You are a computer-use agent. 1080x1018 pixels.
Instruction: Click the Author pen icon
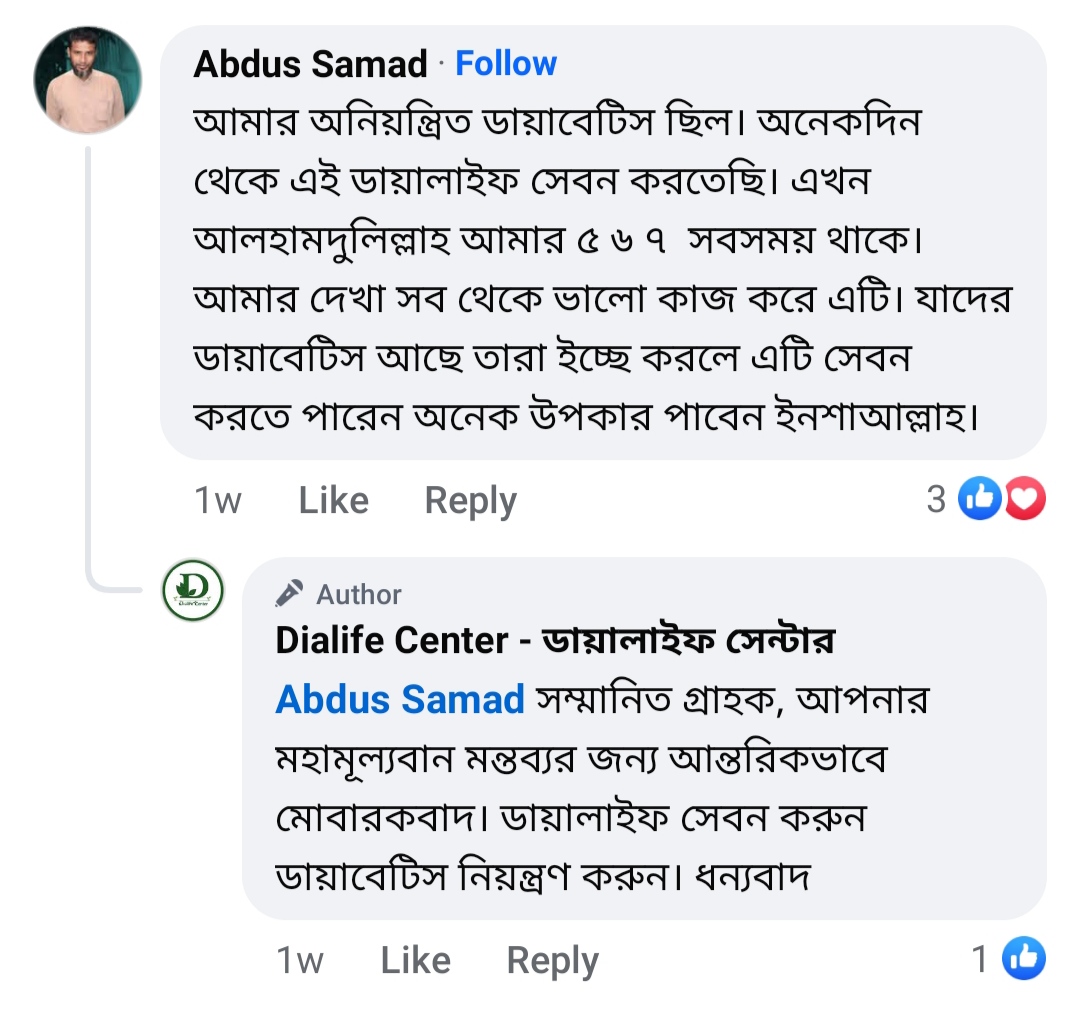click(289, 594)
